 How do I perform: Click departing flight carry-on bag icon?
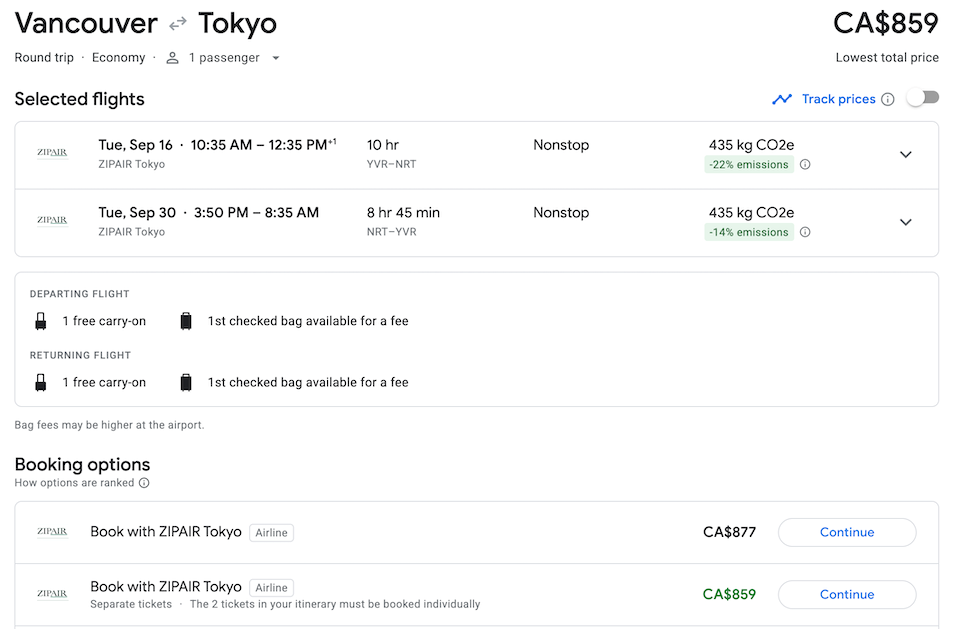(x=40, y=321)
